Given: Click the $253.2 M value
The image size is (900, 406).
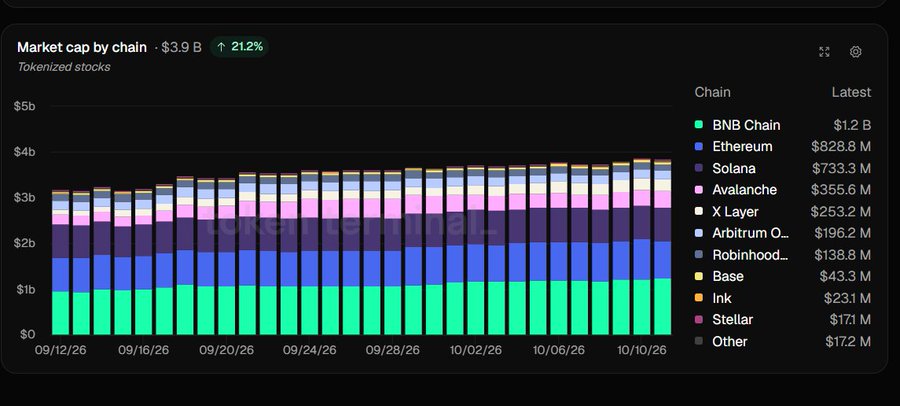Looking at the screenshot, I should coord(841,211).
